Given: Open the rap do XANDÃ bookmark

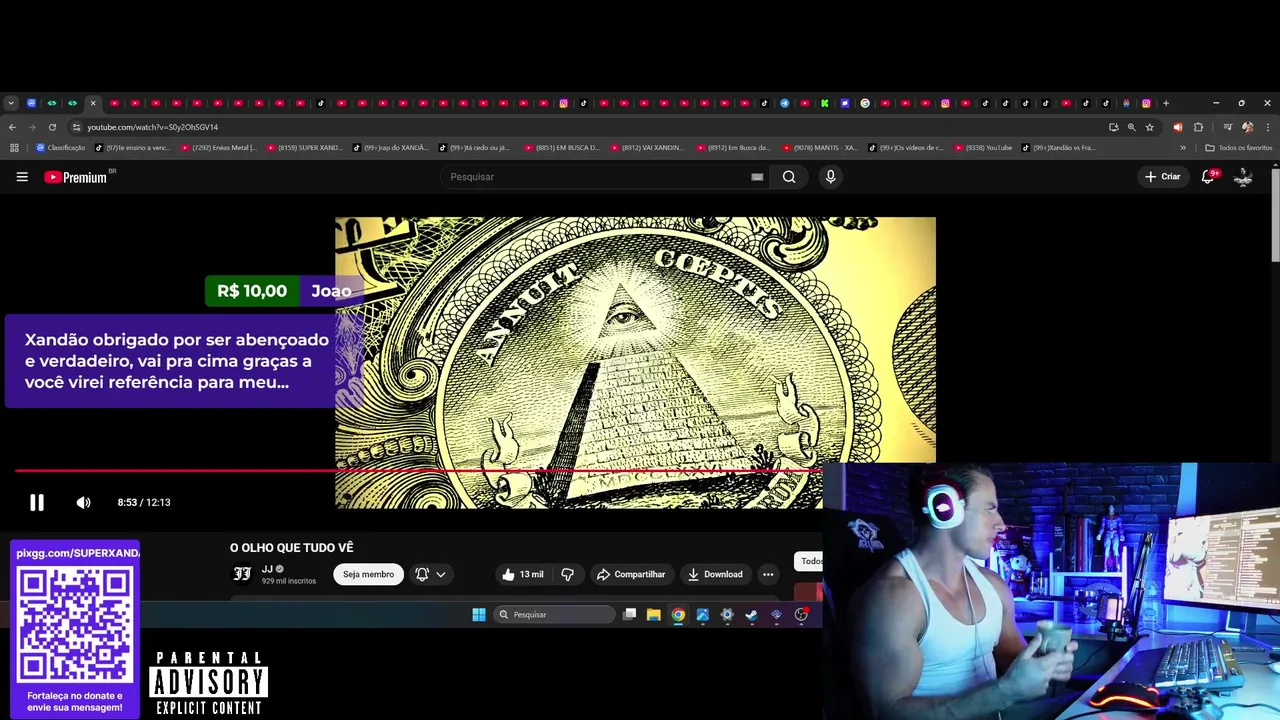Looking at the screenshot, I should click(391, 148).
